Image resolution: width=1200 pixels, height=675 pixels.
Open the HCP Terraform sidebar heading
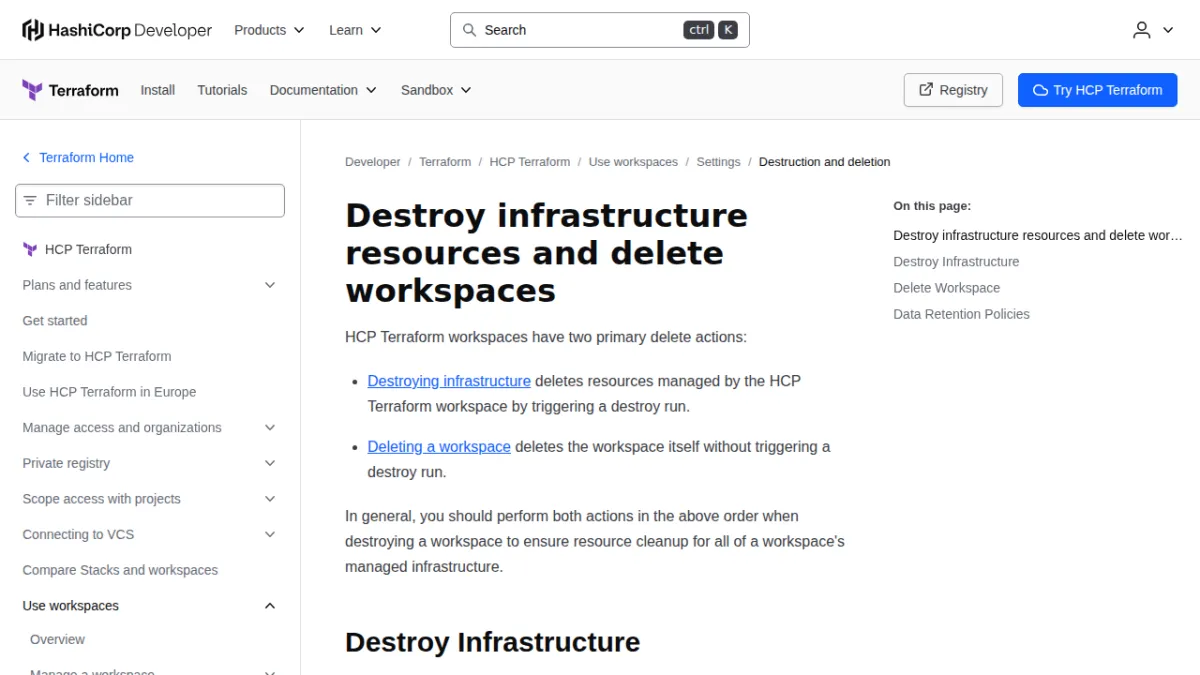[x=88, y=249]
